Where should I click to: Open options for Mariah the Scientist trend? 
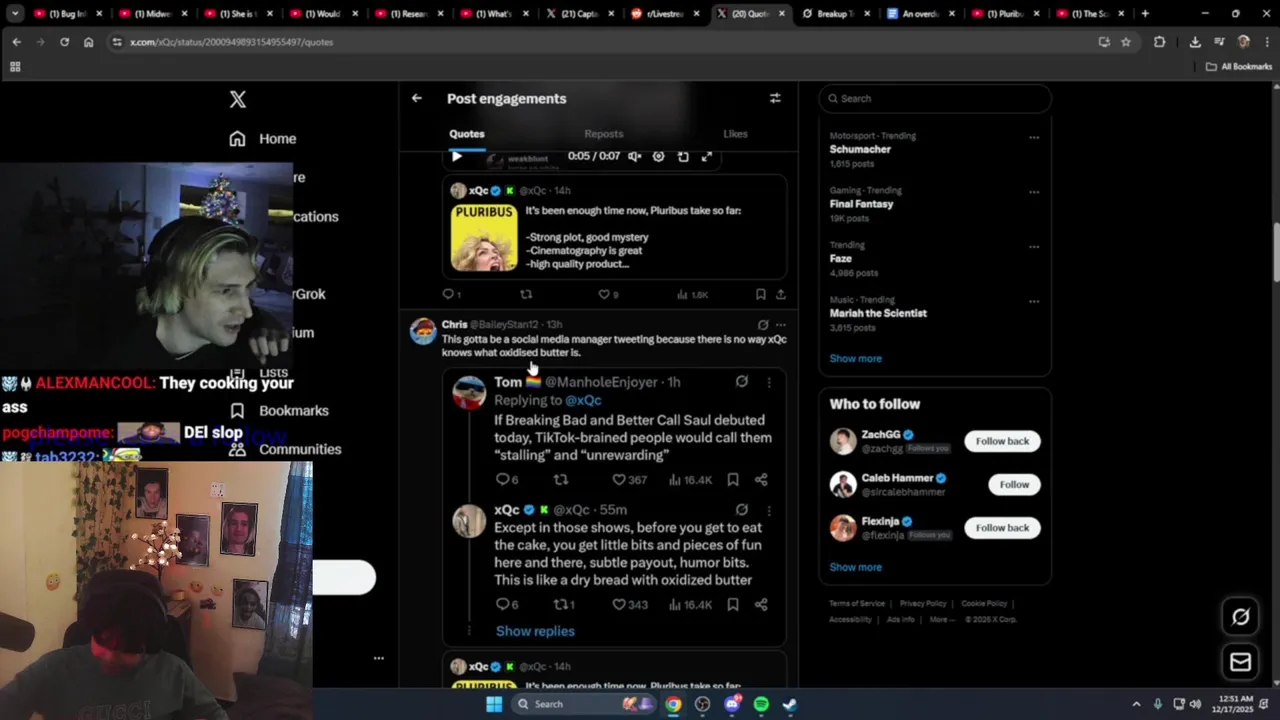1034,301
